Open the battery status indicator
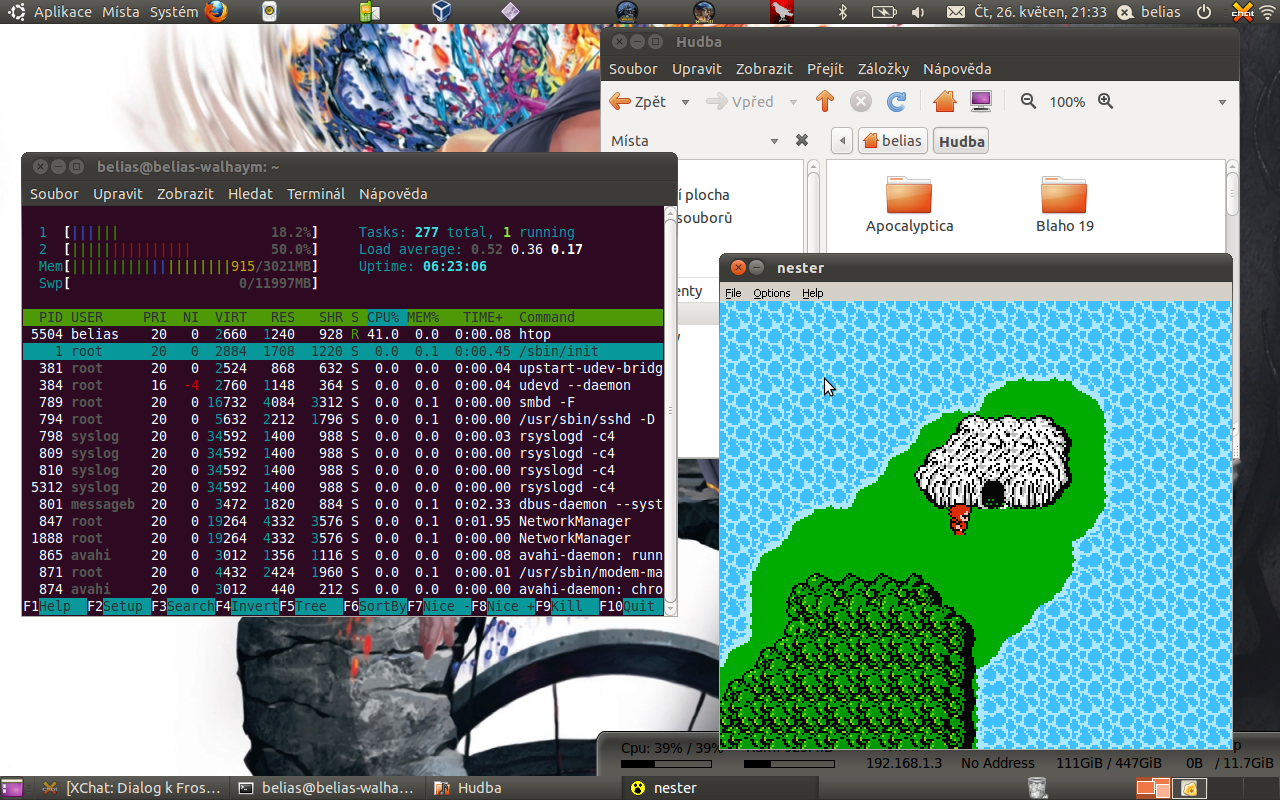 884,12
